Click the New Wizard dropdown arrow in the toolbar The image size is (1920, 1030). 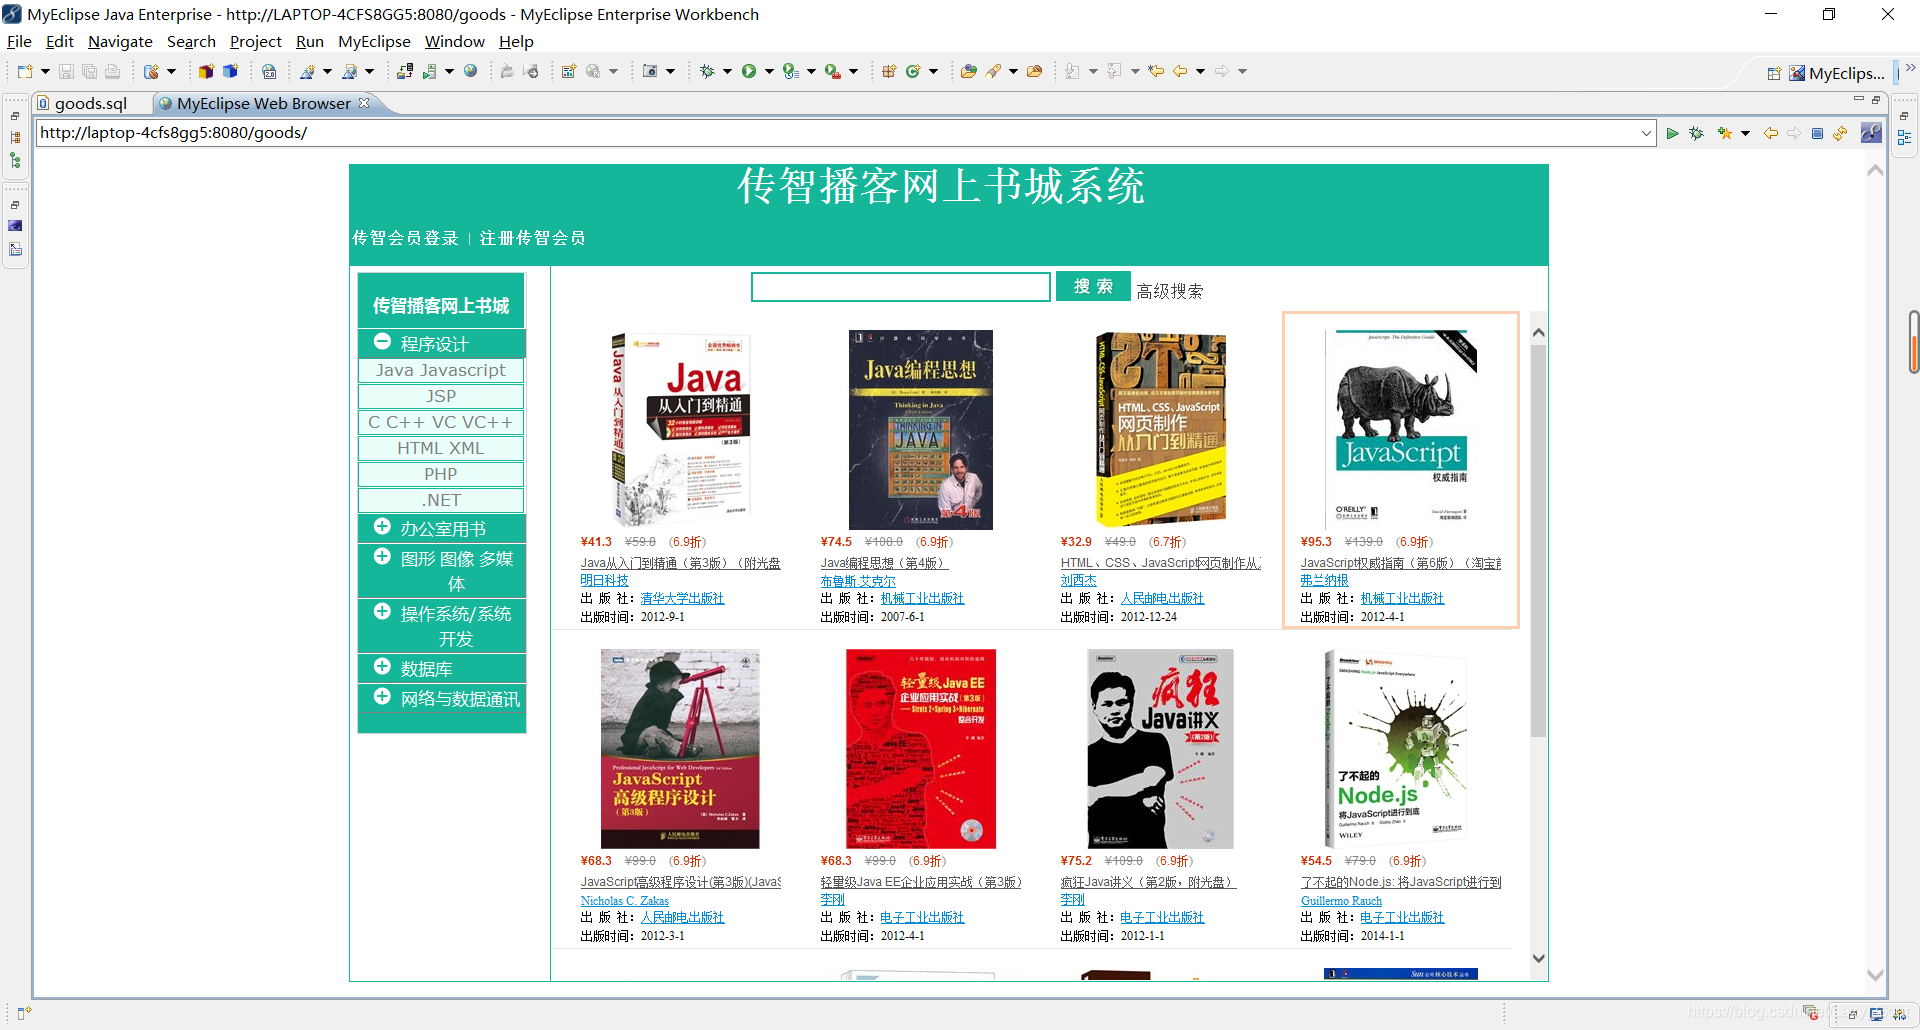coord(46,71)
